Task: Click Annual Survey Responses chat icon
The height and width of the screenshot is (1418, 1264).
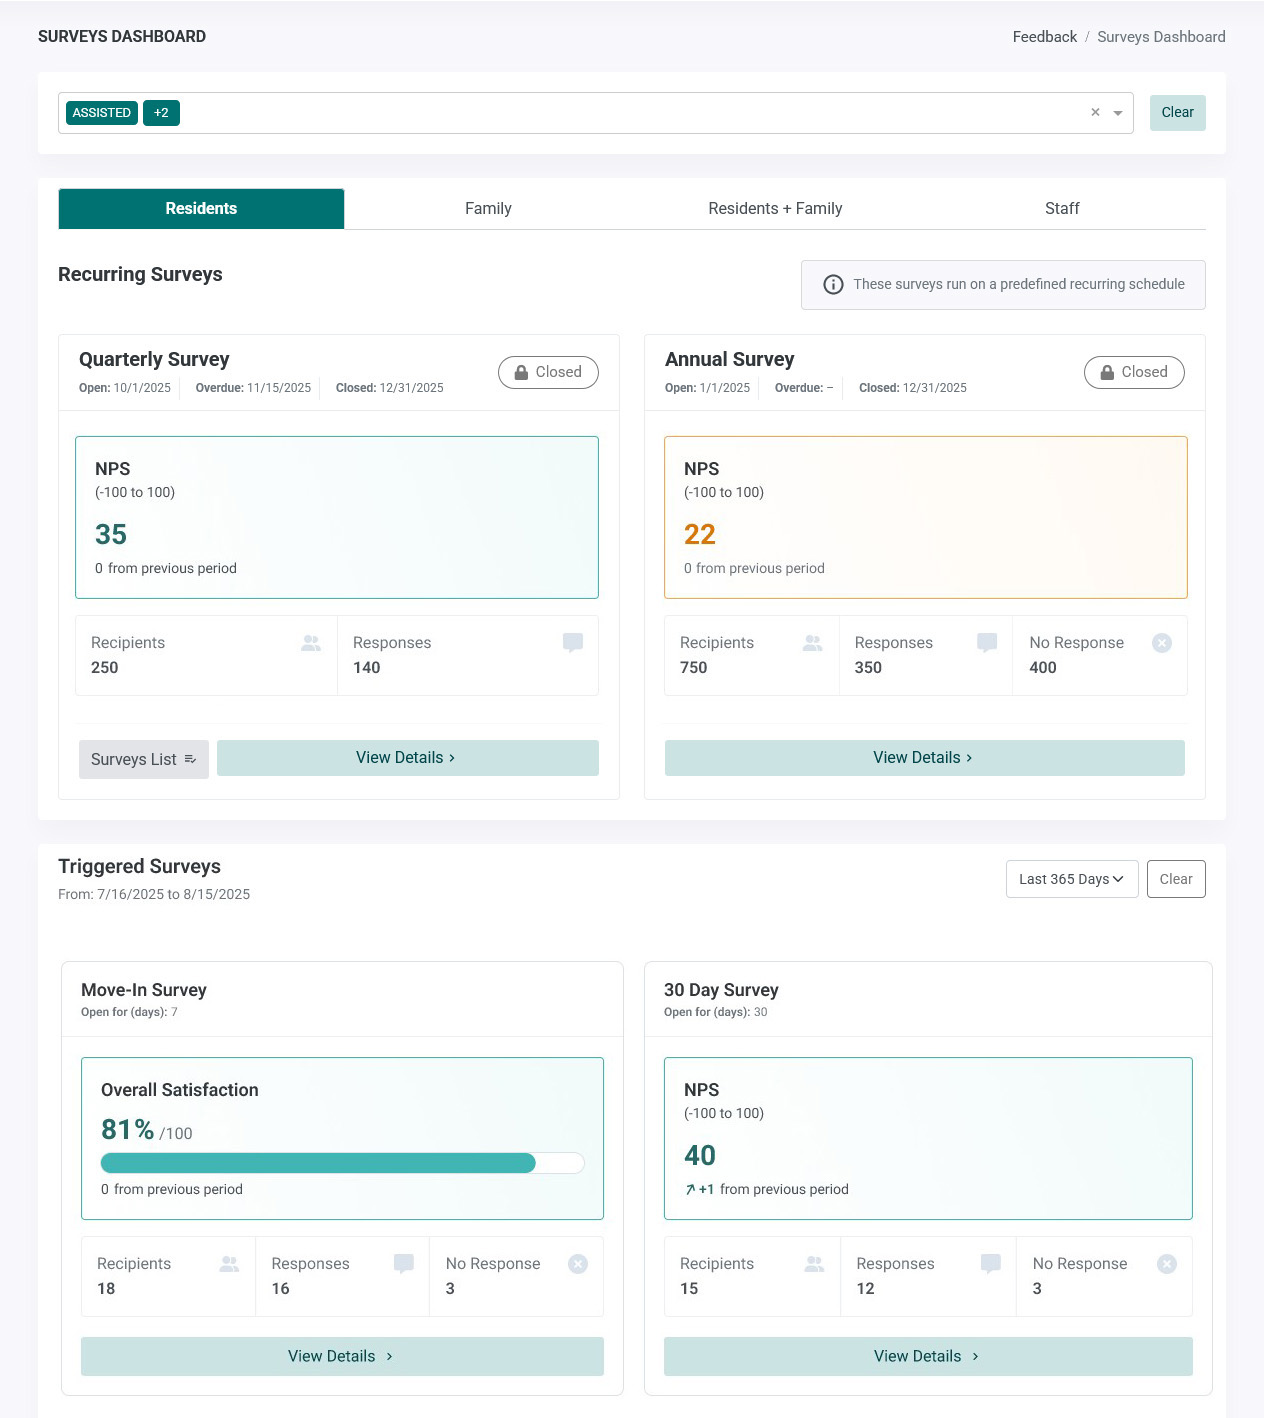Action: tap(987, 643)
